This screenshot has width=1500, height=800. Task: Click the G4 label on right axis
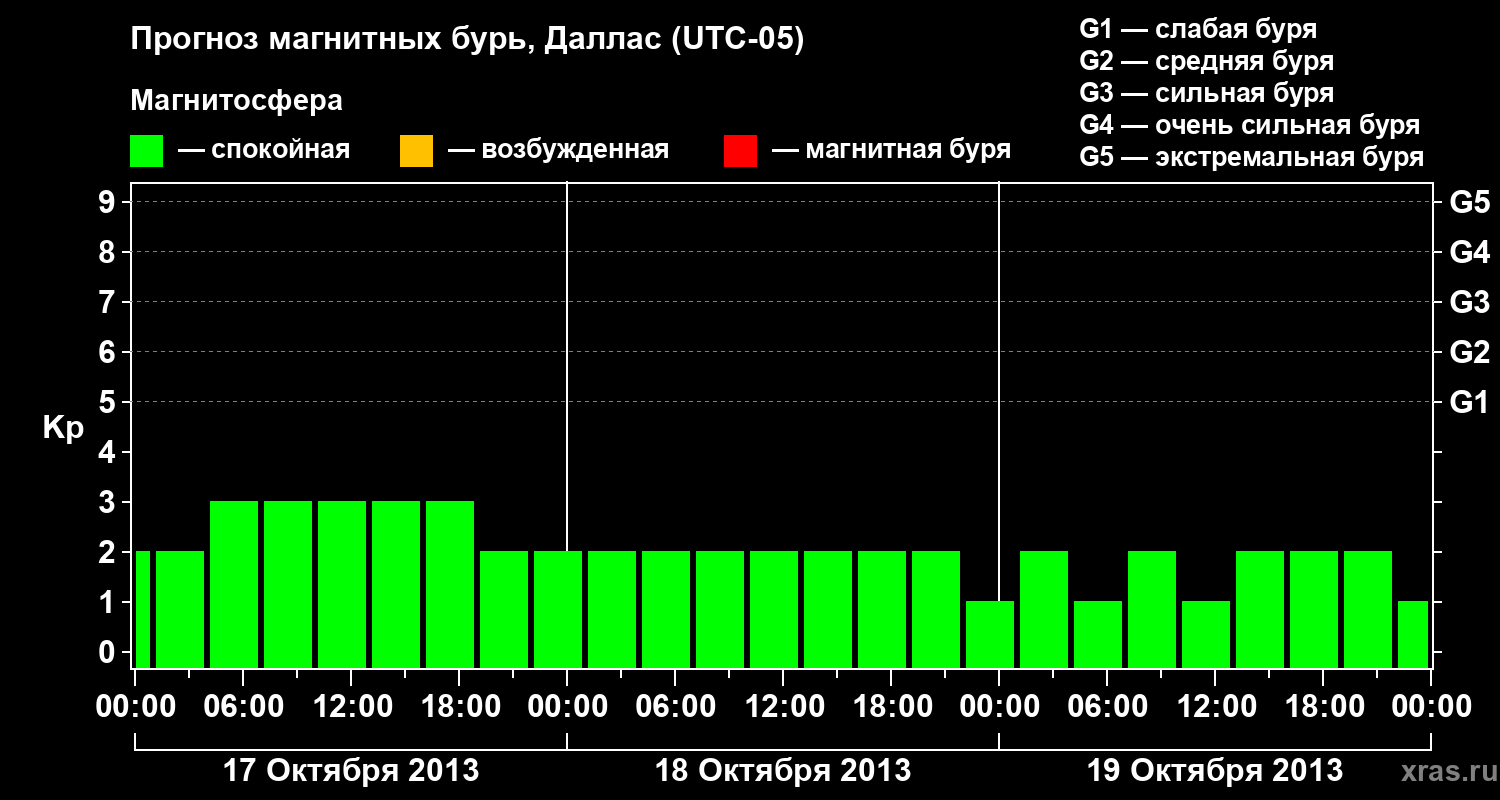(x=1469, y=252)
